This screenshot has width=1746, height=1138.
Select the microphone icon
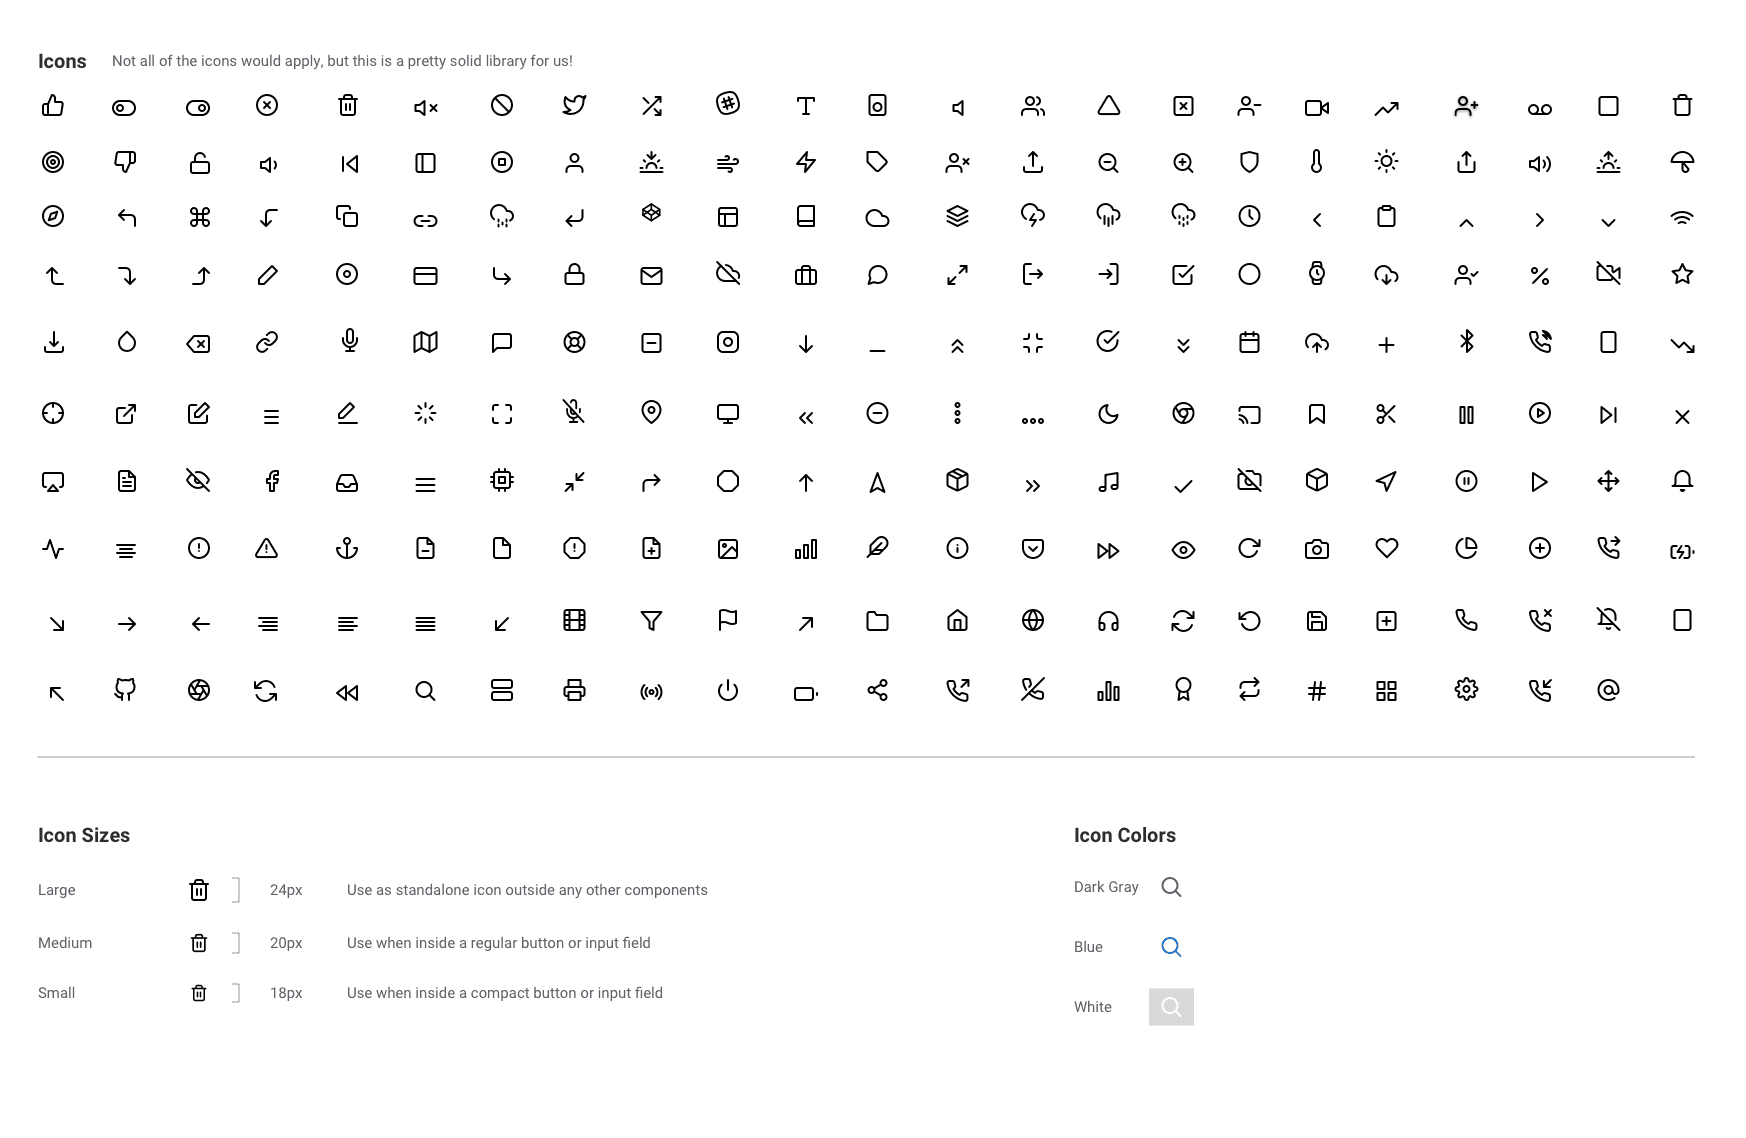(x=347, y=343)
